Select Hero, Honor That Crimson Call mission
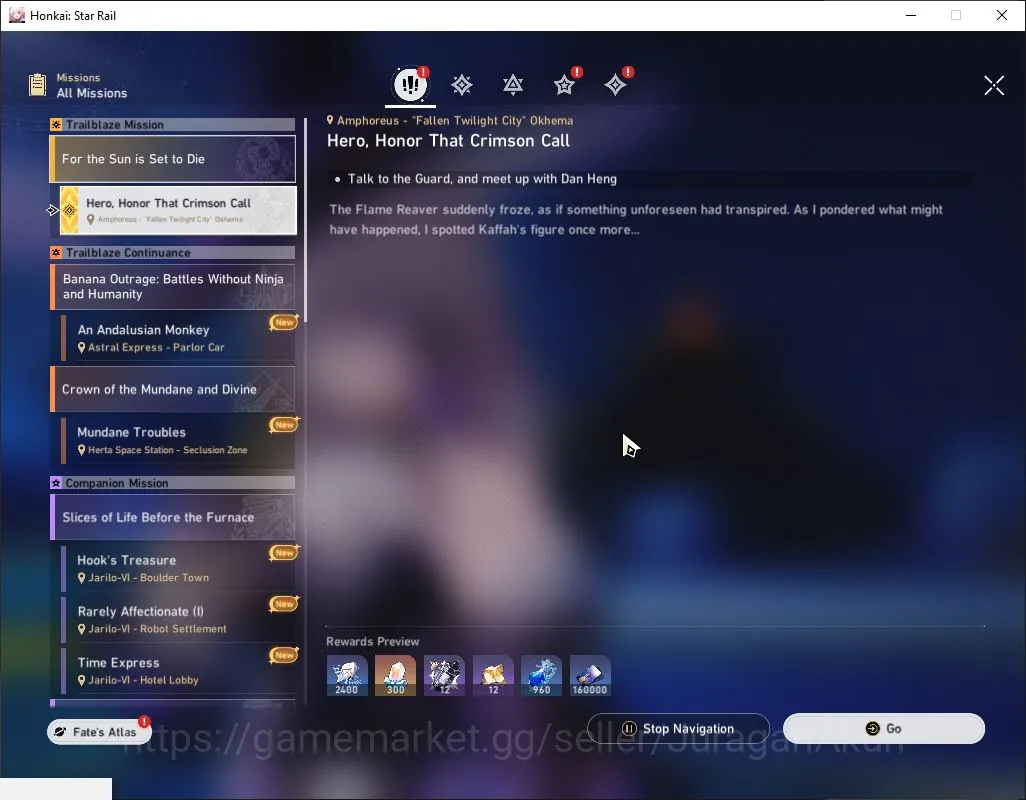1026x800 pixels. (178, 210)
